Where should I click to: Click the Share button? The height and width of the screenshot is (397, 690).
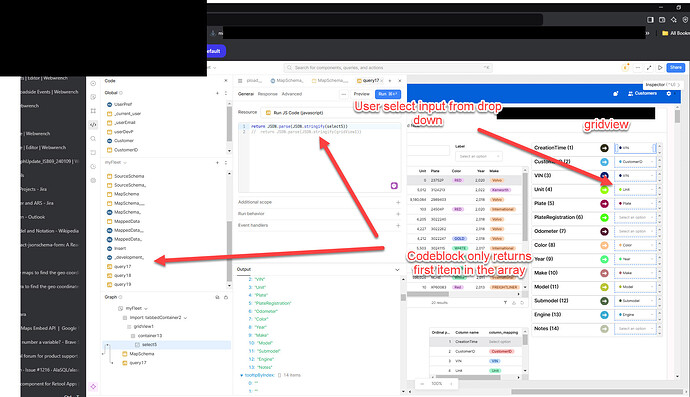[x=675, y=67]
